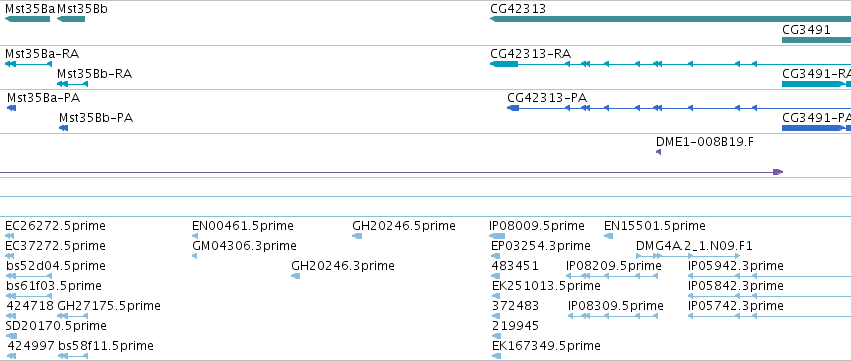Click the CG42313-PA protein feature

click(x=679, y=108)
